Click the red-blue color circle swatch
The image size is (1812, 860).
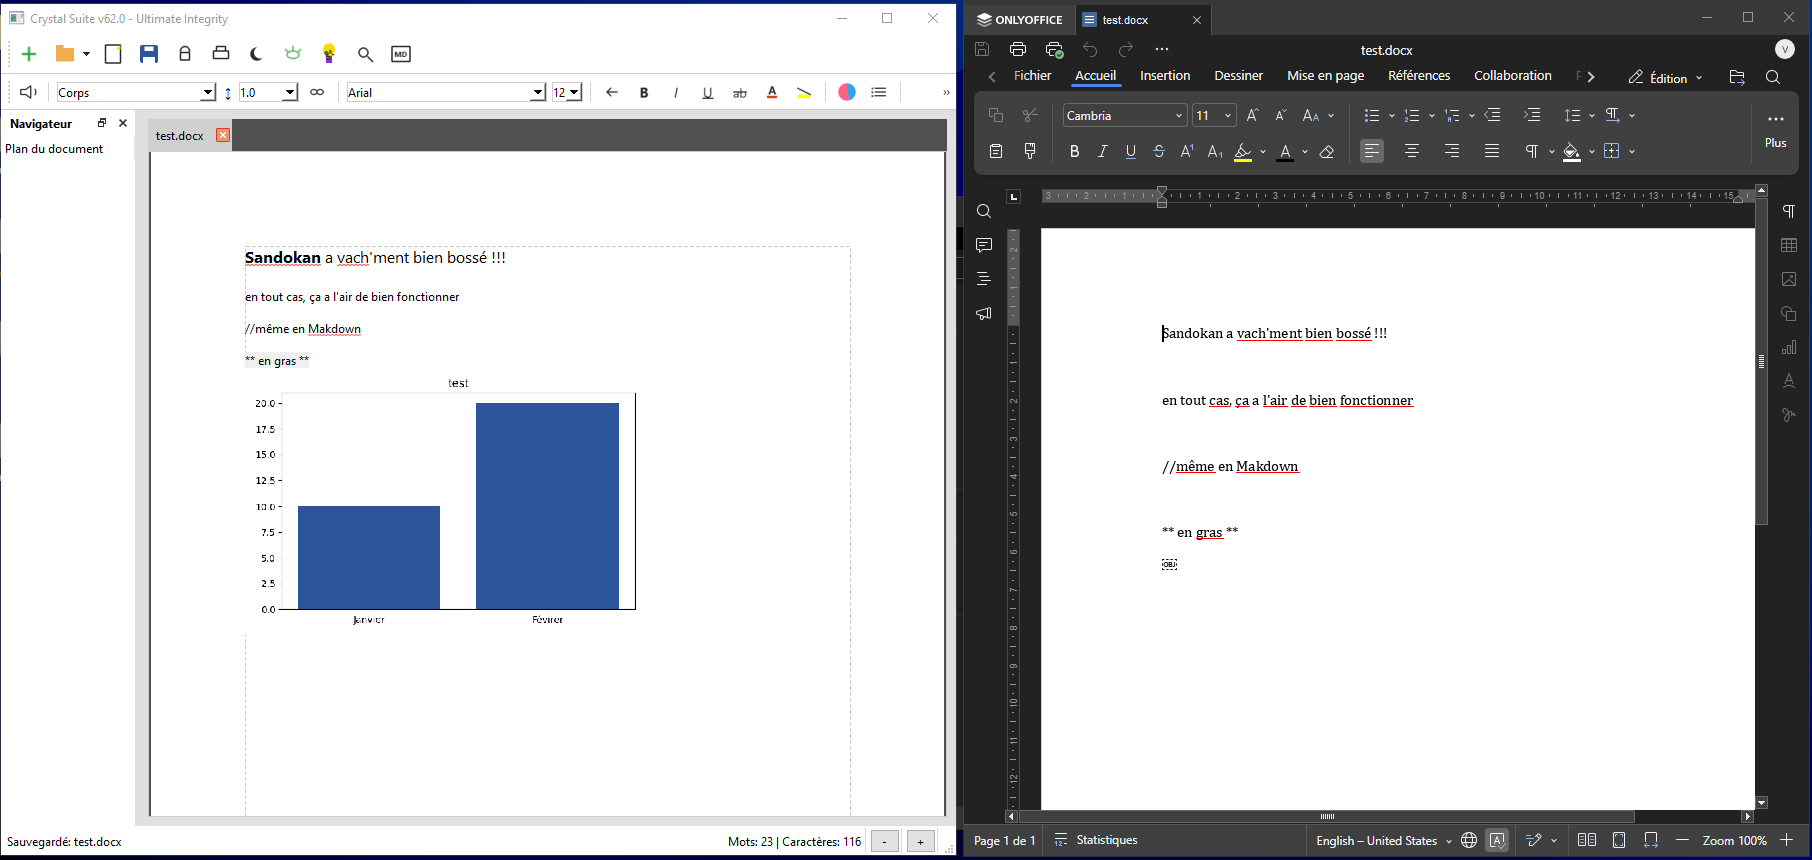[x=847, y=92]
